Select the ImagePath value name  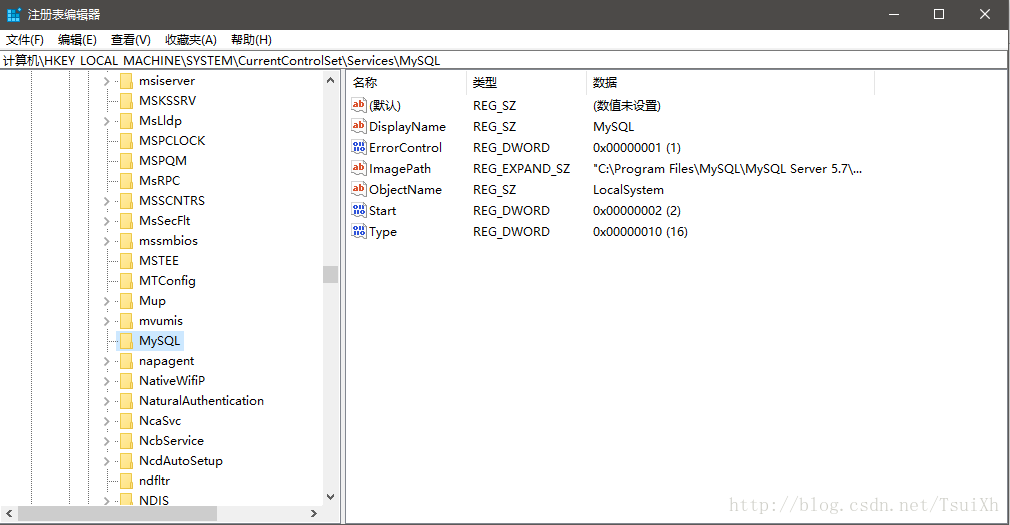point(400,169)
